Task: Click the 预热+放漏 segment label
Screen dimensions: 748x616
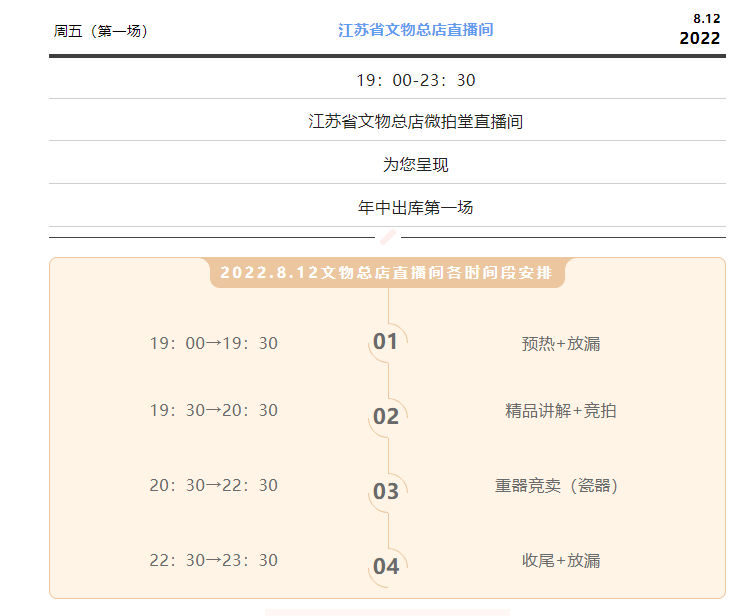Action: tap(561, 344)
